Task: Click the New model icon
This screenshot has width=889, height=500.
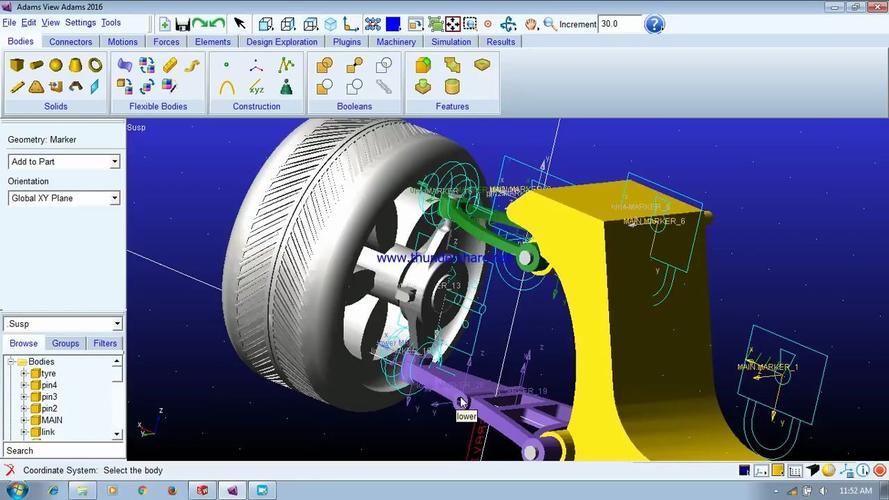Action: pos(164,24)
